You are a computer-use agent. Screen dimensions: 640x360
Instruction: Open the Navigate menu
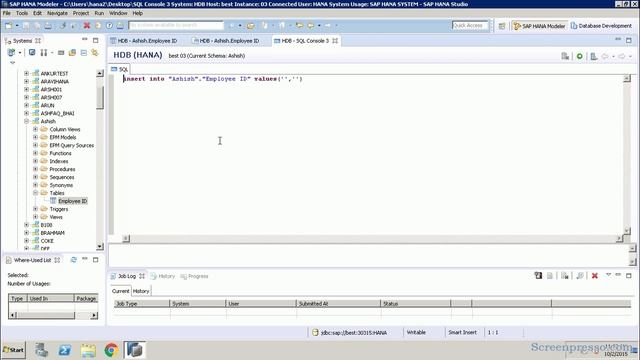point(57,13)
